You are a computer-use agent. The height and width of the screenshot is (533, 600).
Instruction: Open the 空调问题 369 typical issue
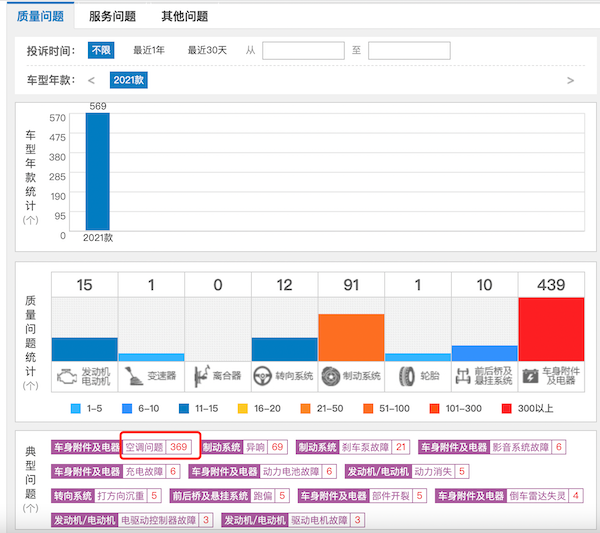click(x=156, y=447)
